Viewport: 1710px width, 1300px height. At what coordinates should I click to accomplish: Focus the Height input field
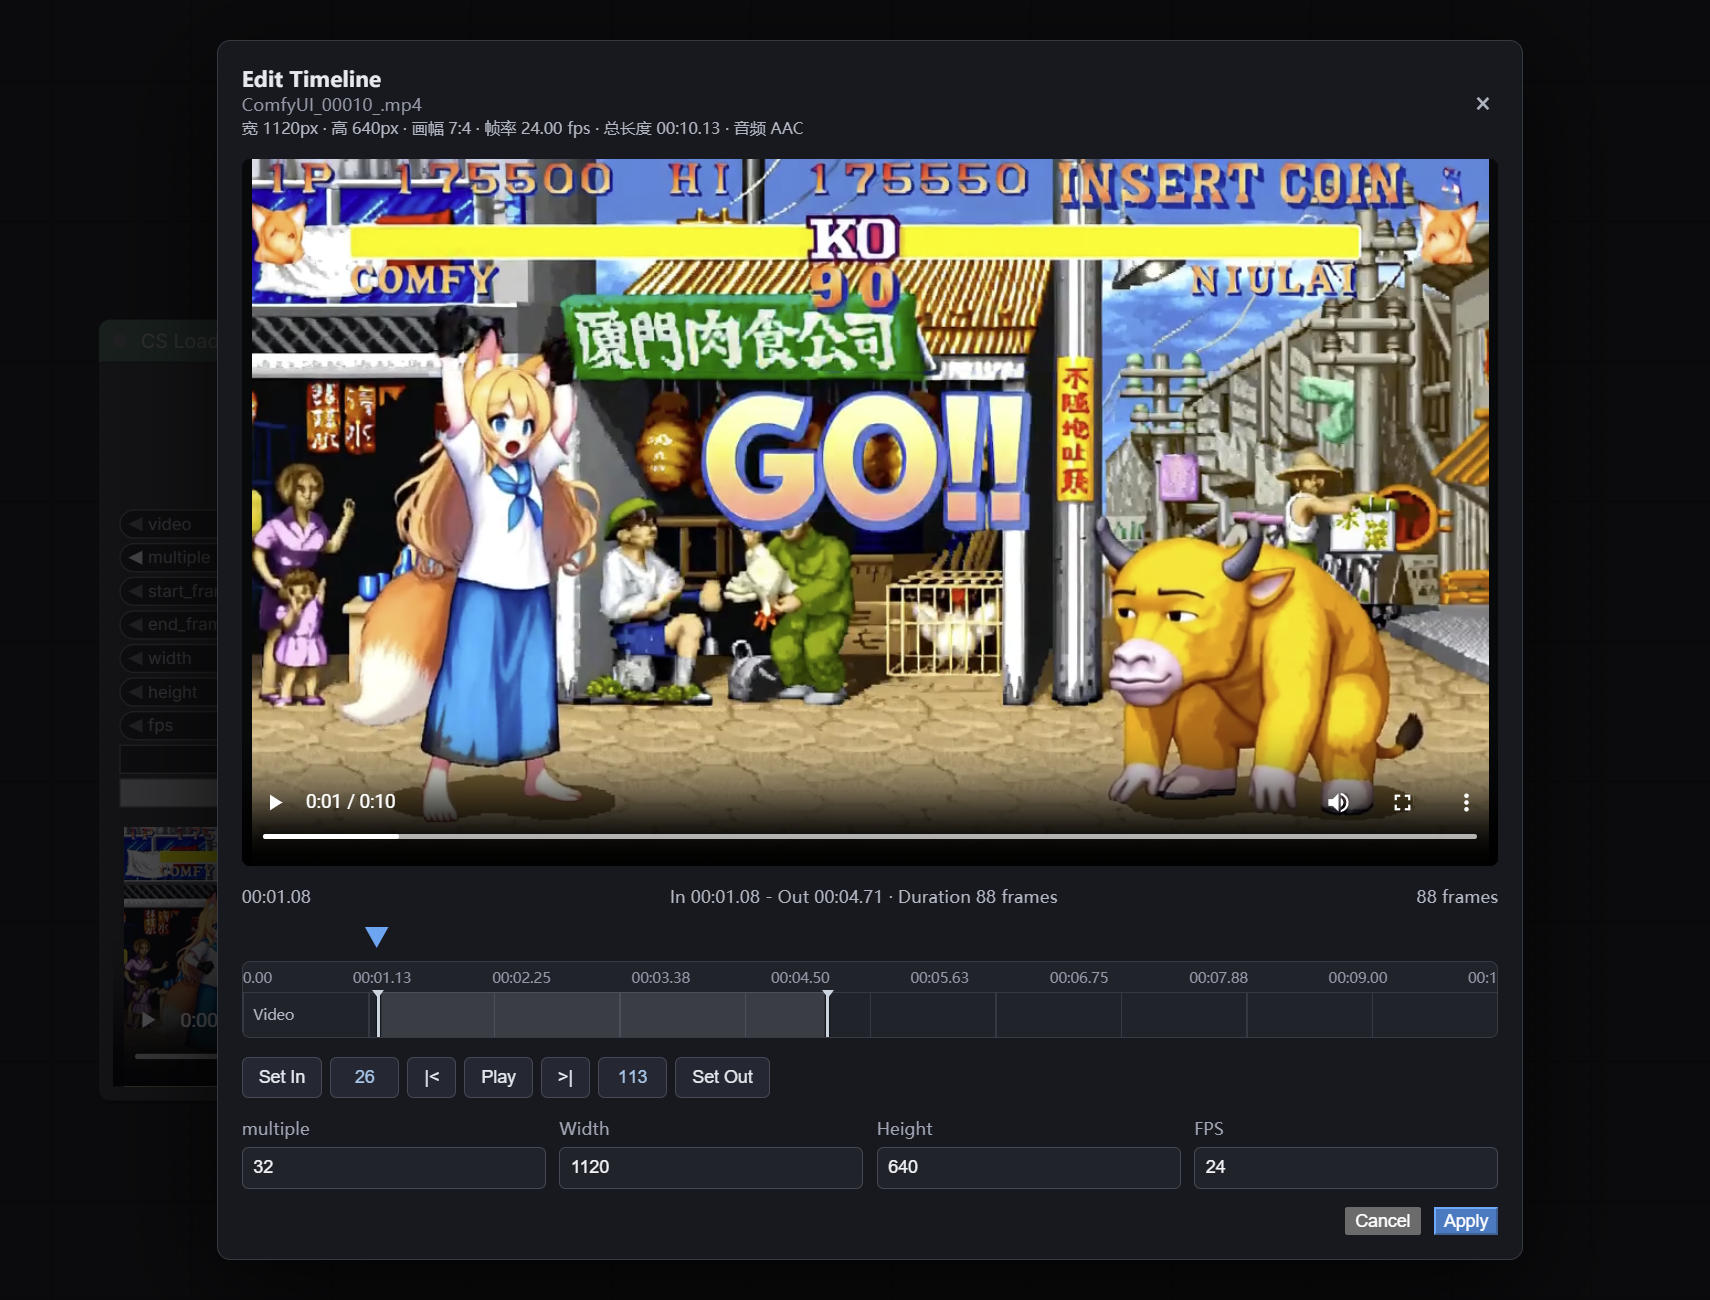pyautogui.click(x=1028, y=1167)
